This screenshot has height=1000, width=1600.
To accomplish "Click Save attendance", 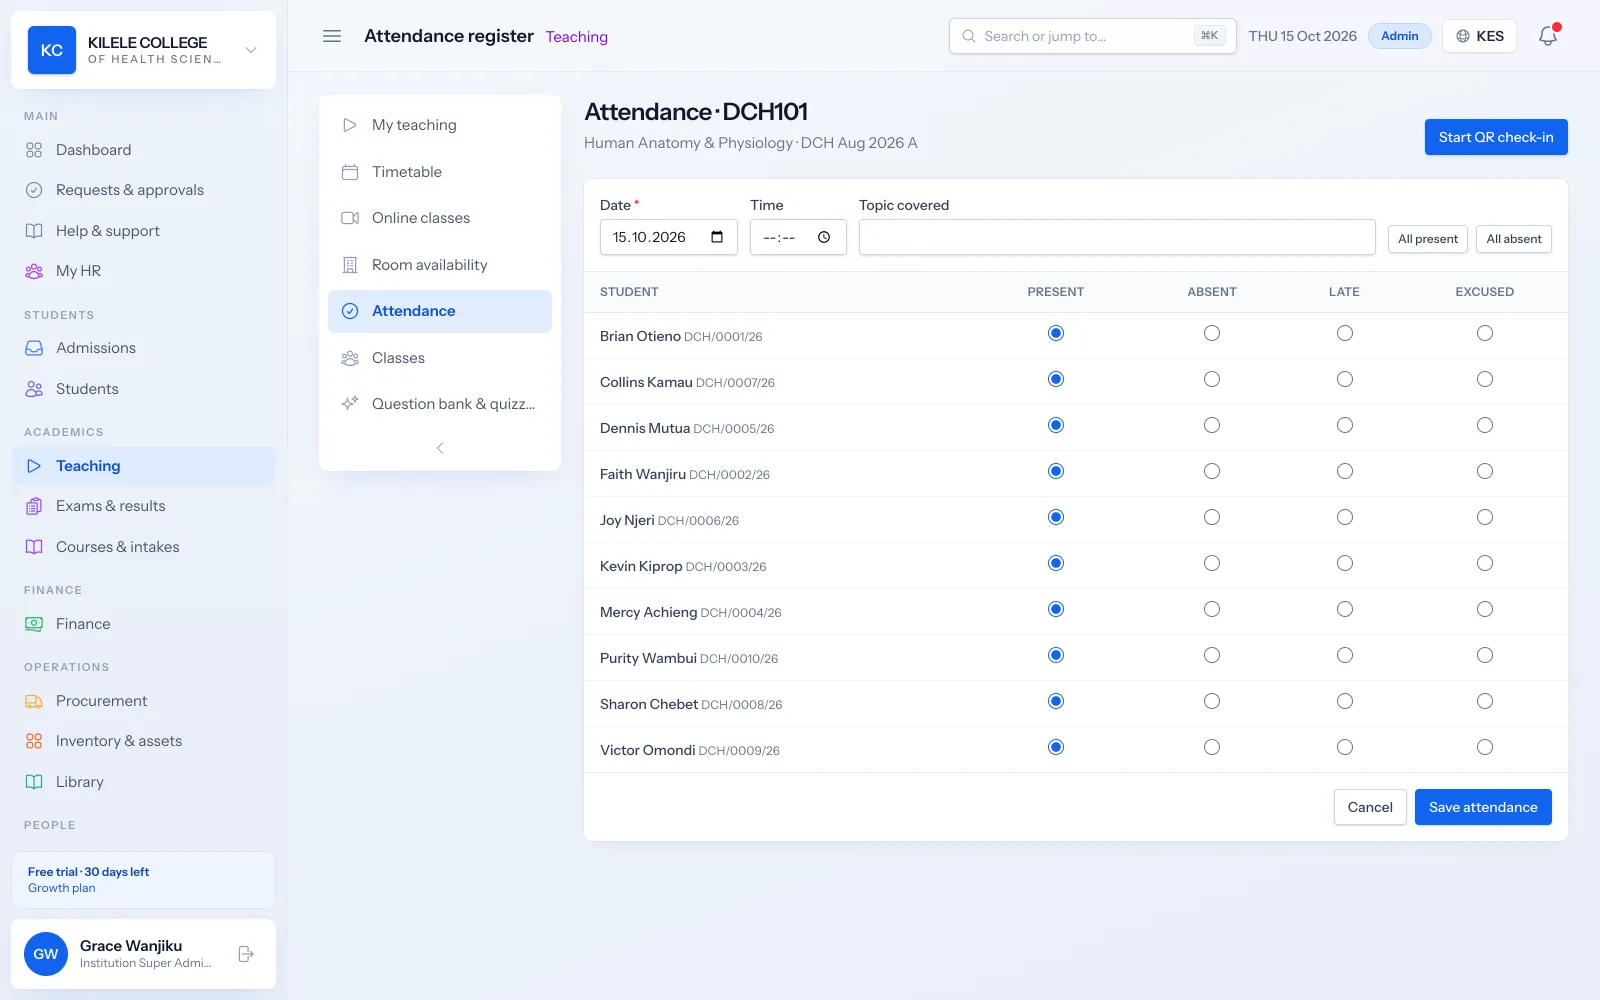I will (1483, 807).
